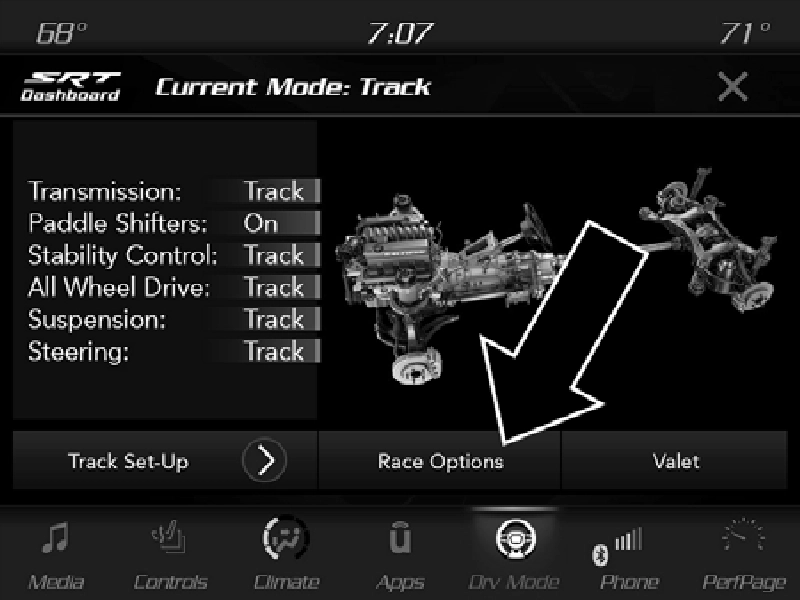Tap the Climate icon

(x=286, y=538)
